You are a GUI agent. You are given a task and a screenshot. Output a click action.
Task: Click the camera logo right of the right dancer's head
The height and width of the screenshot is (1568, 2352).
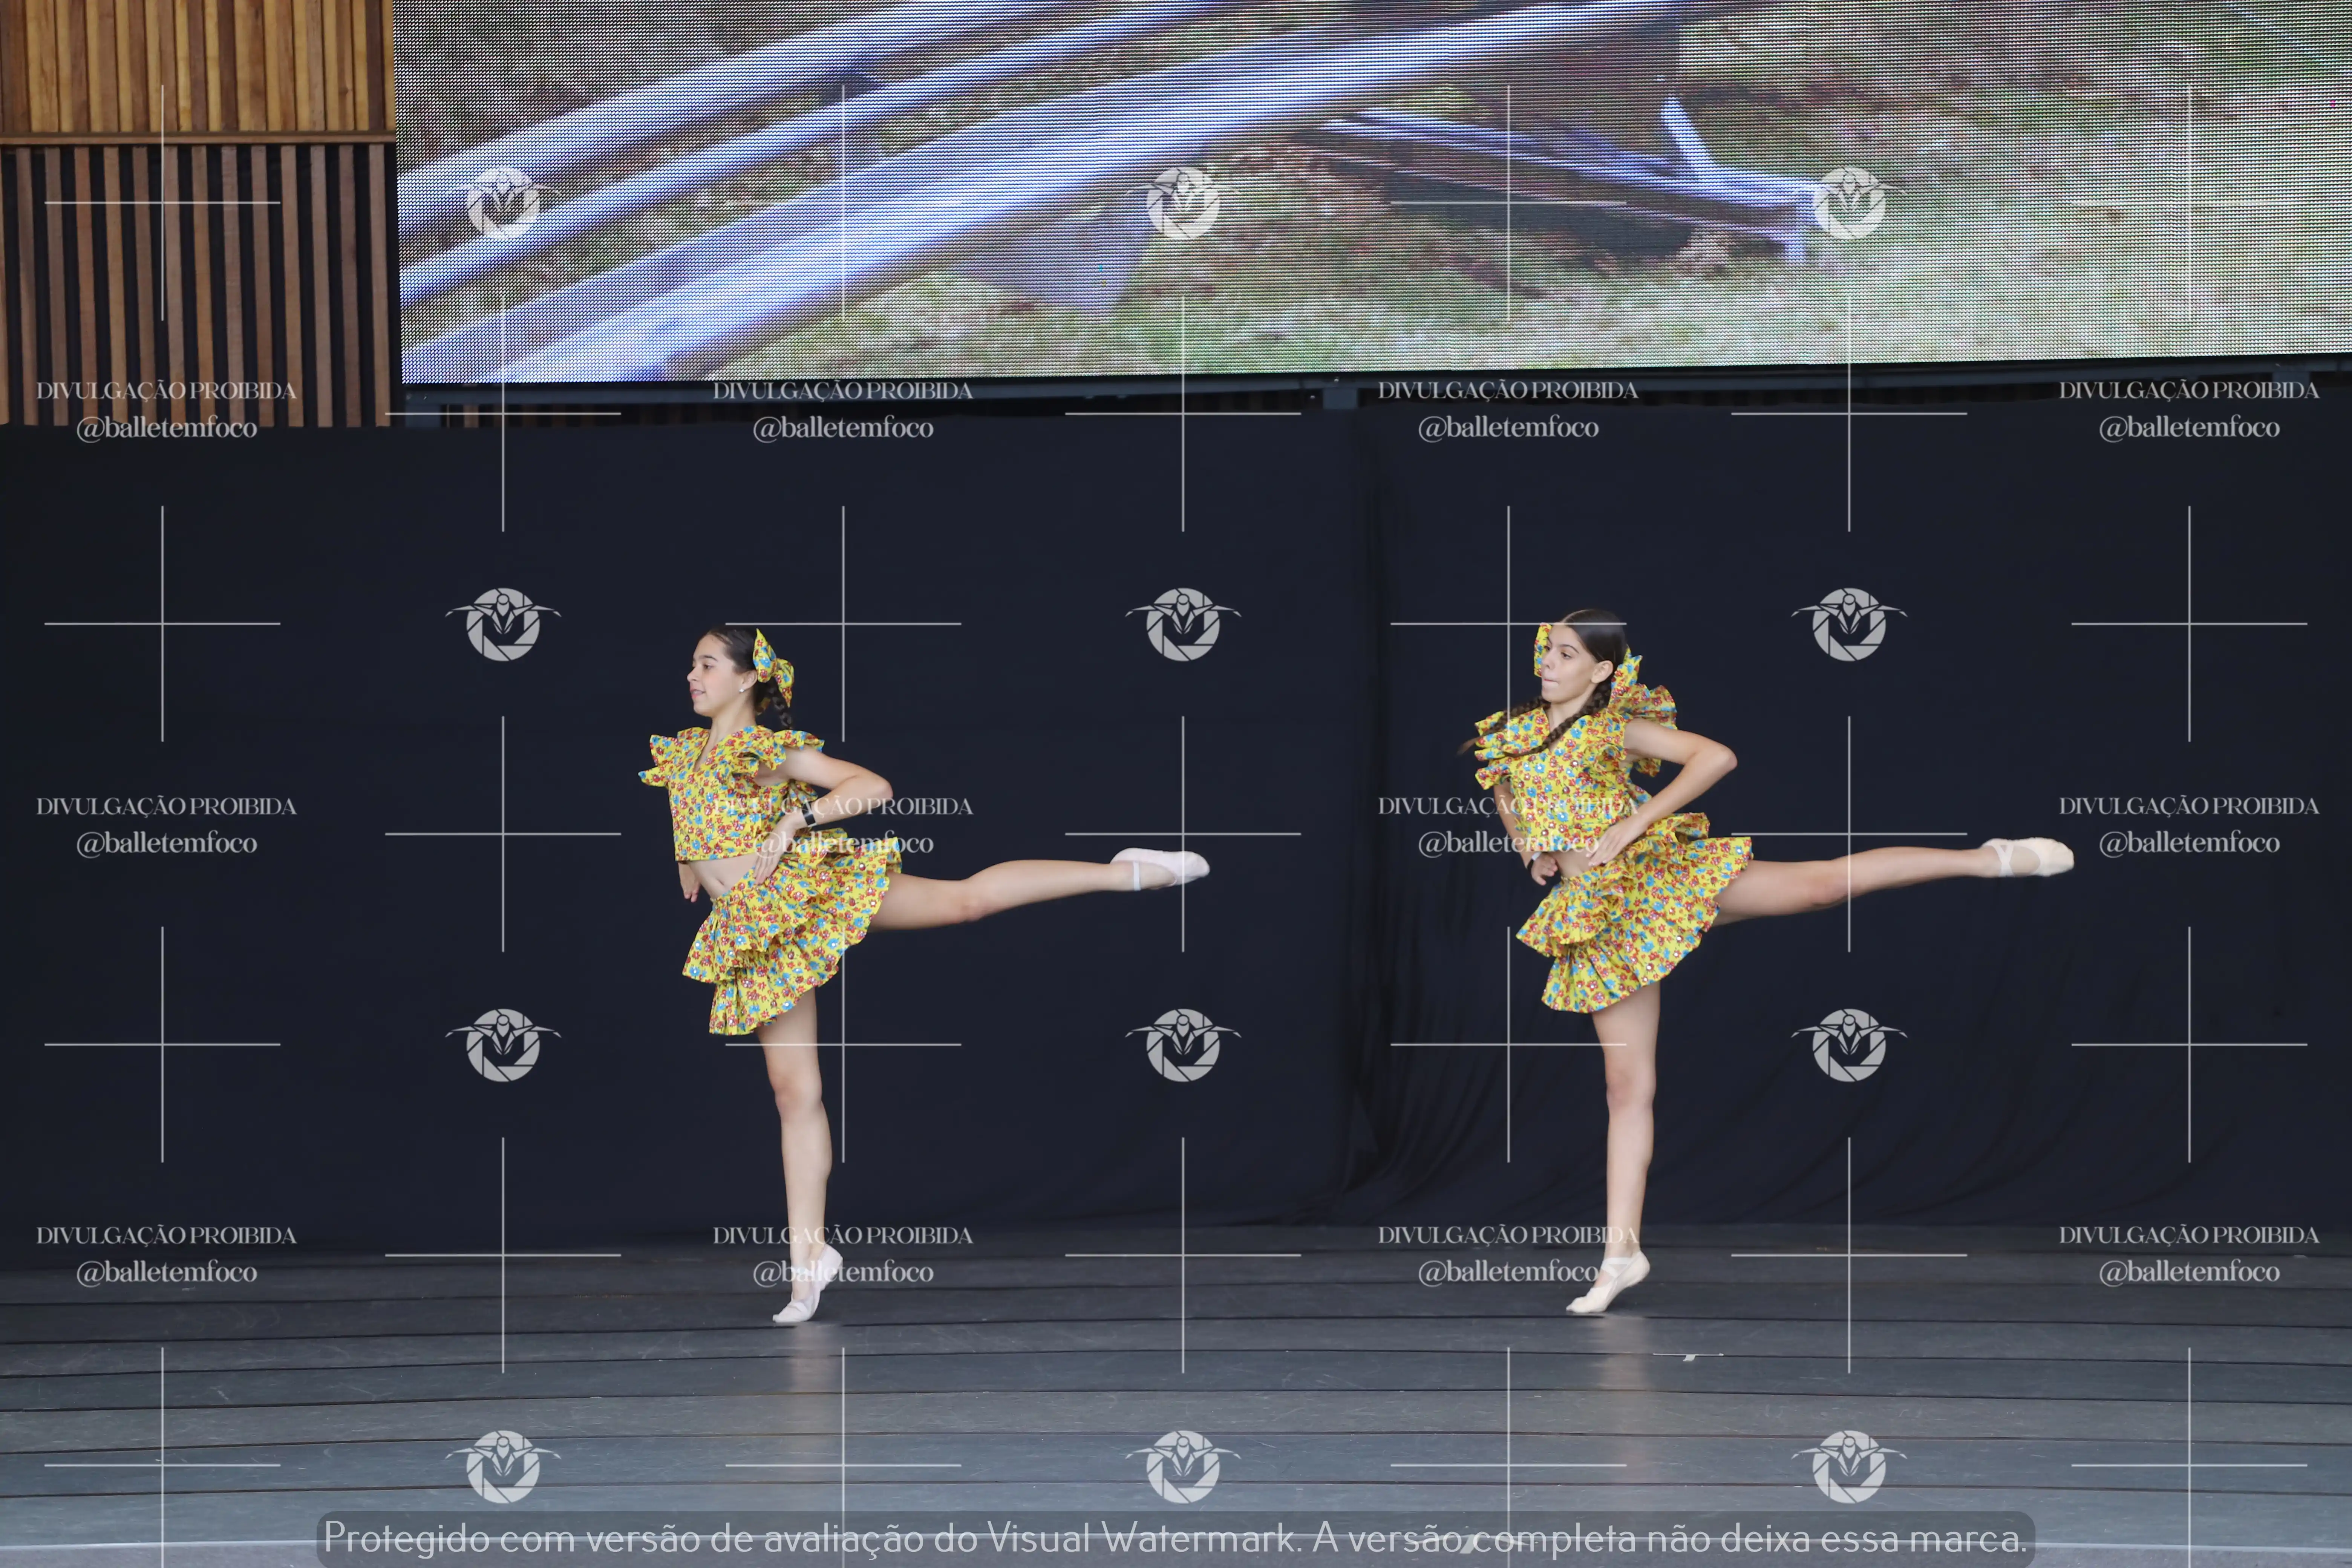pyautogui.click(x=1849, y=624)
